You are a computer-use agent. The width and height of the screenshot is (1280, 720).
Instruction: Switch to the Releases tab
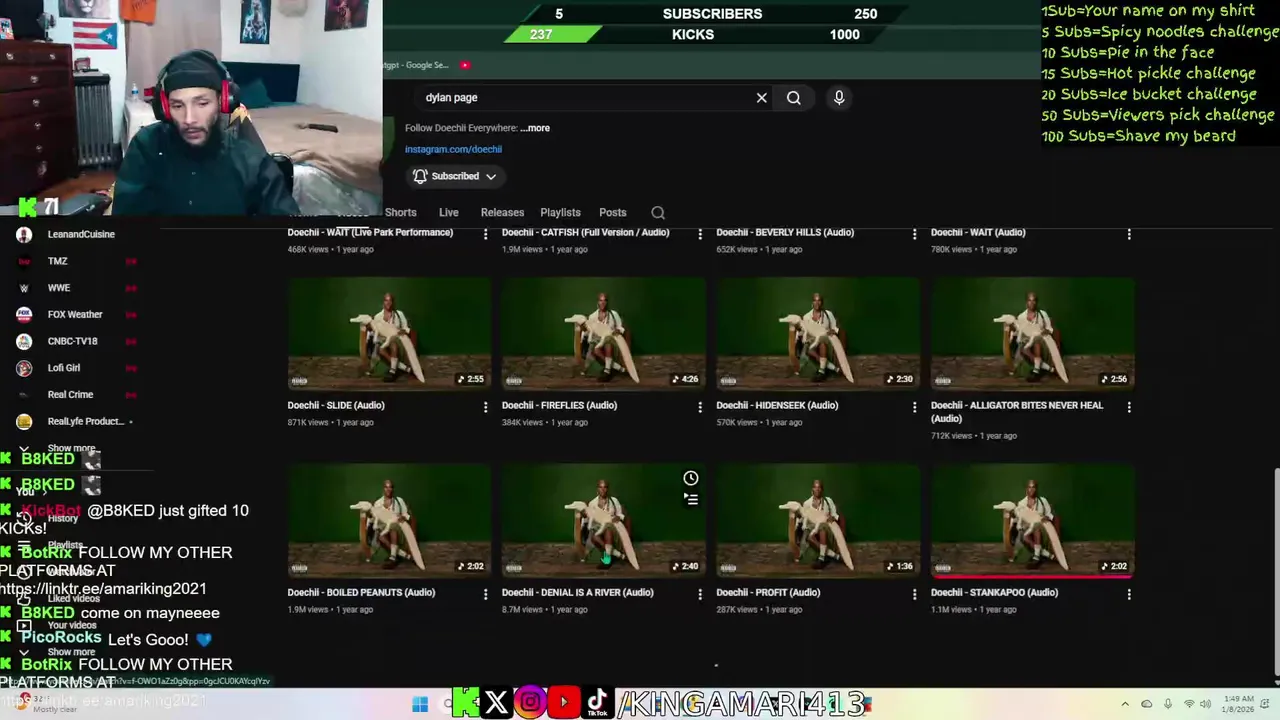click(502, 212)
